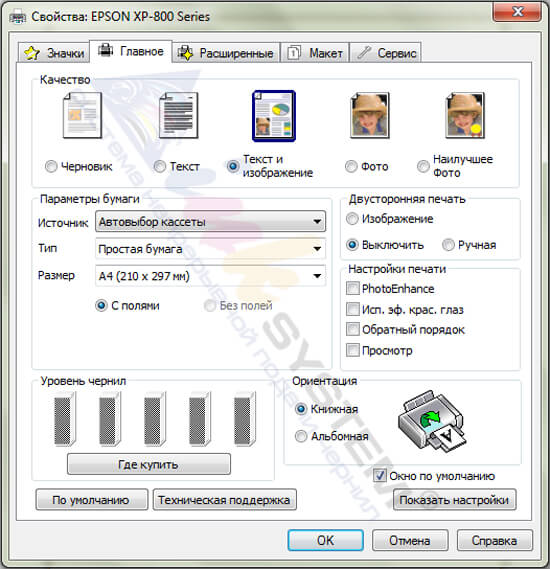
Task: Click the Отмена button
Action: click(410, 540)
